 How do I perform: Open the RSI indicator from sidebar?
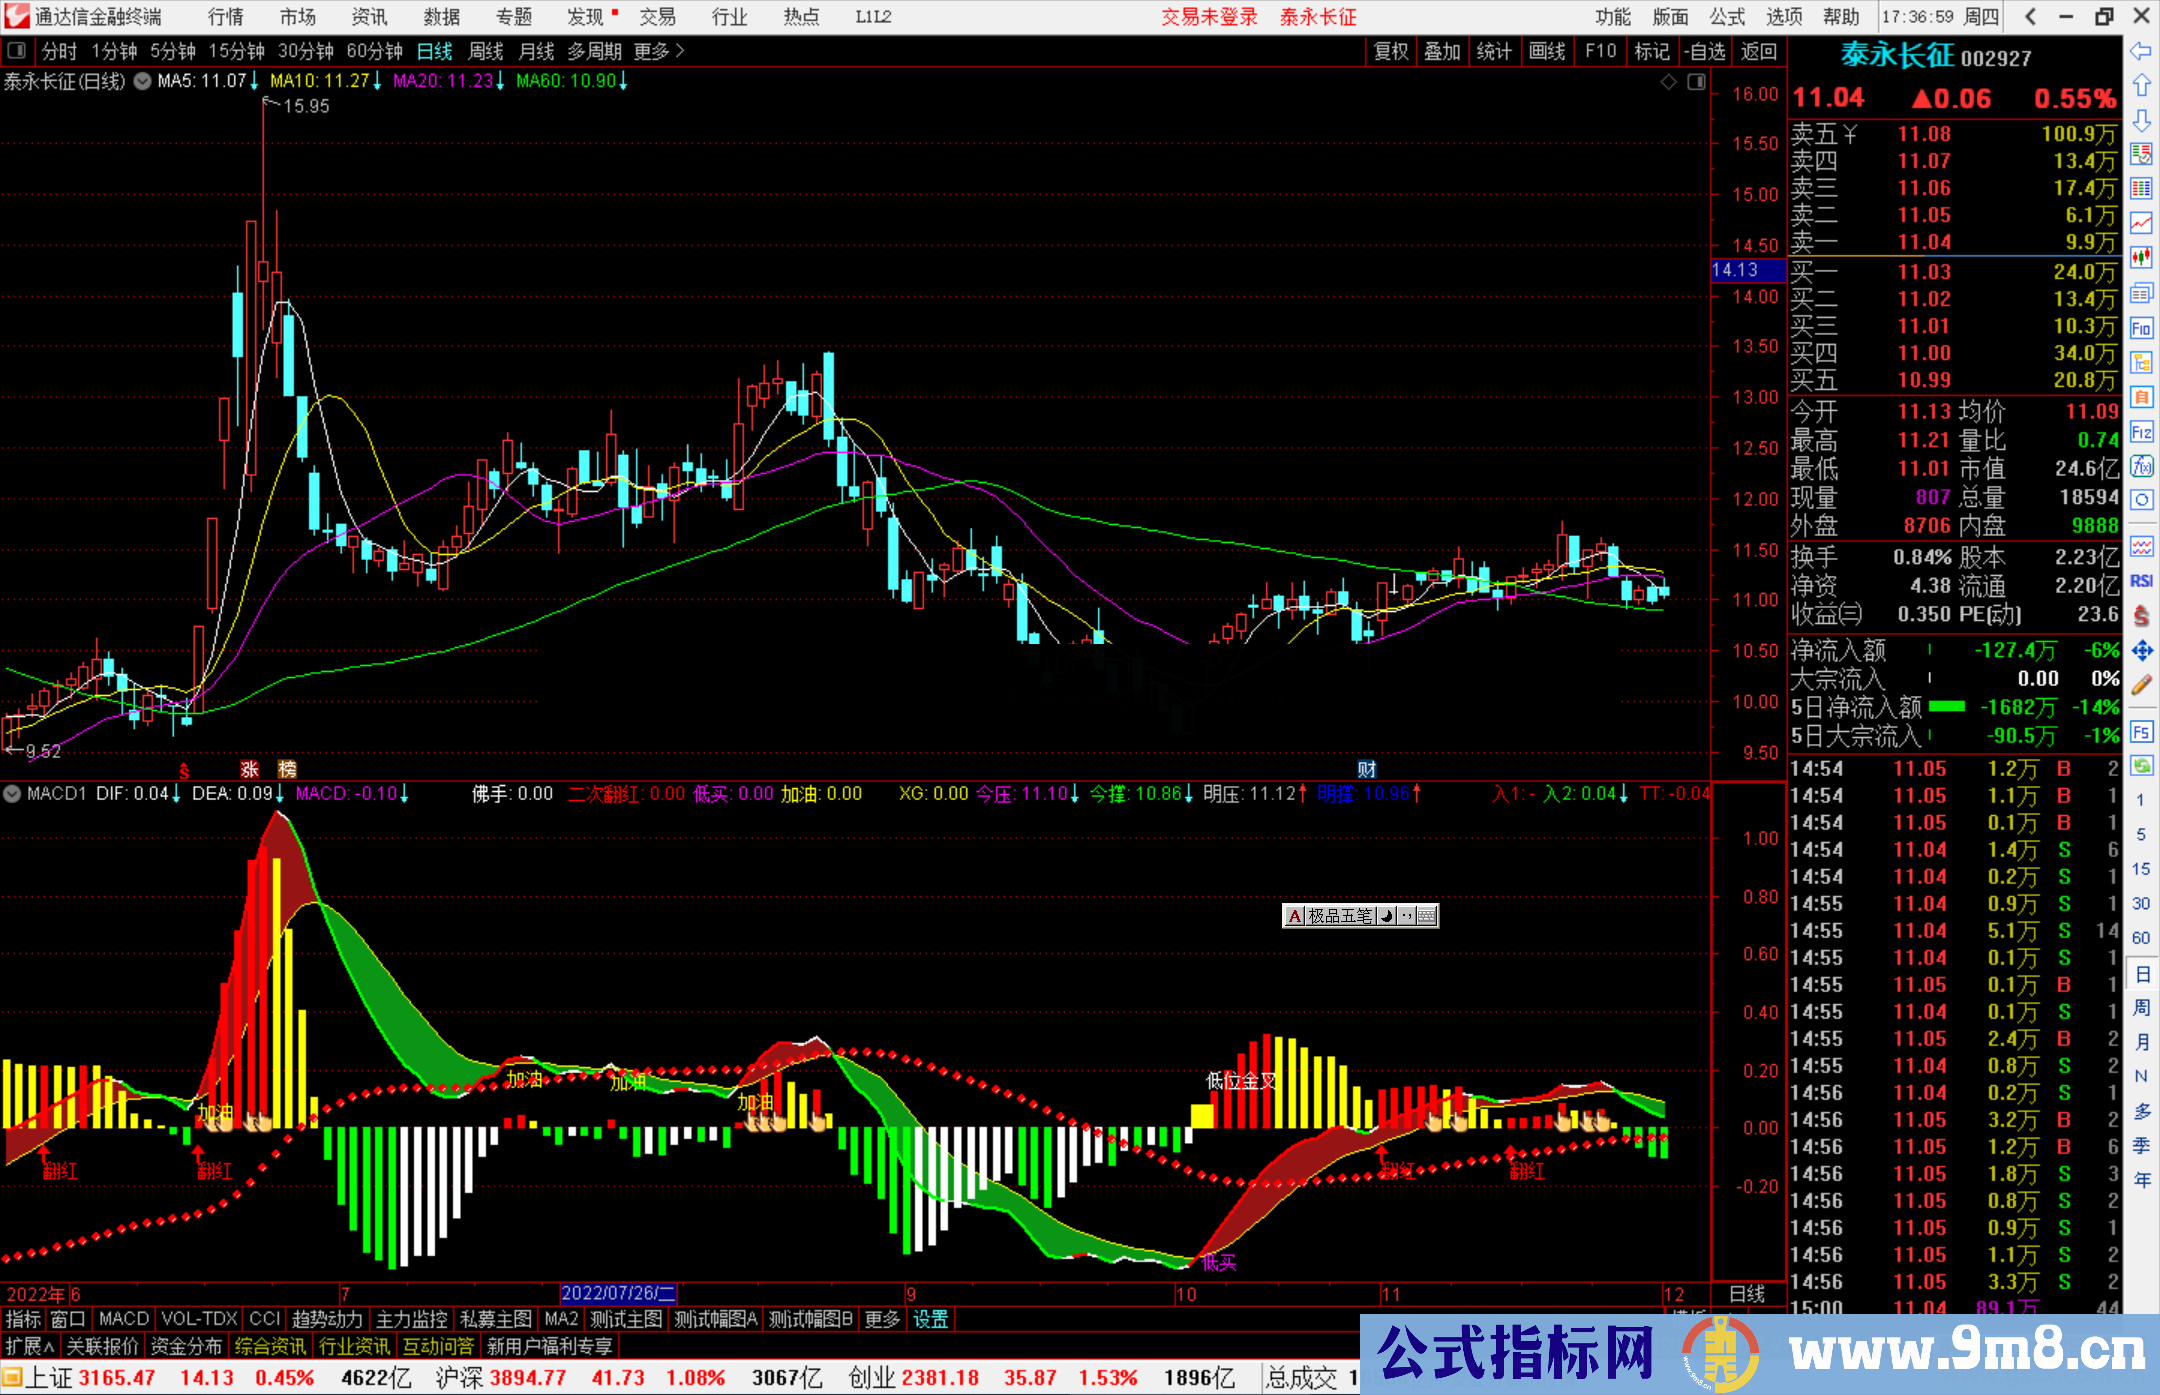pyautogui.click(x=2141, y=581)
